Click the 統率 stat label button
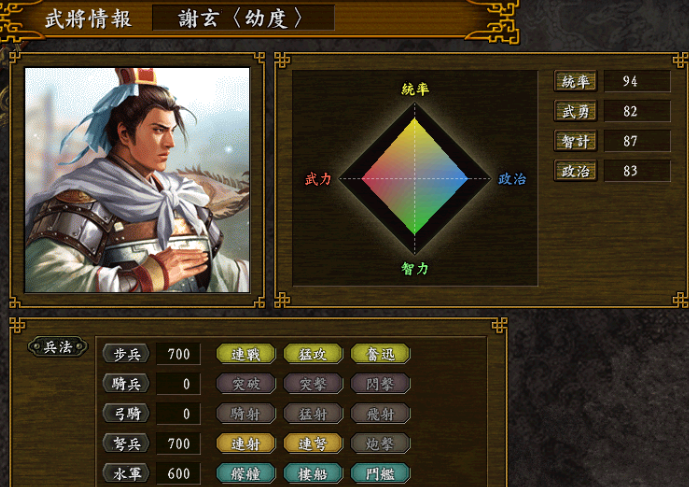Image resolution: width=689 pixels, height=487 pixels. click(575, 81)
